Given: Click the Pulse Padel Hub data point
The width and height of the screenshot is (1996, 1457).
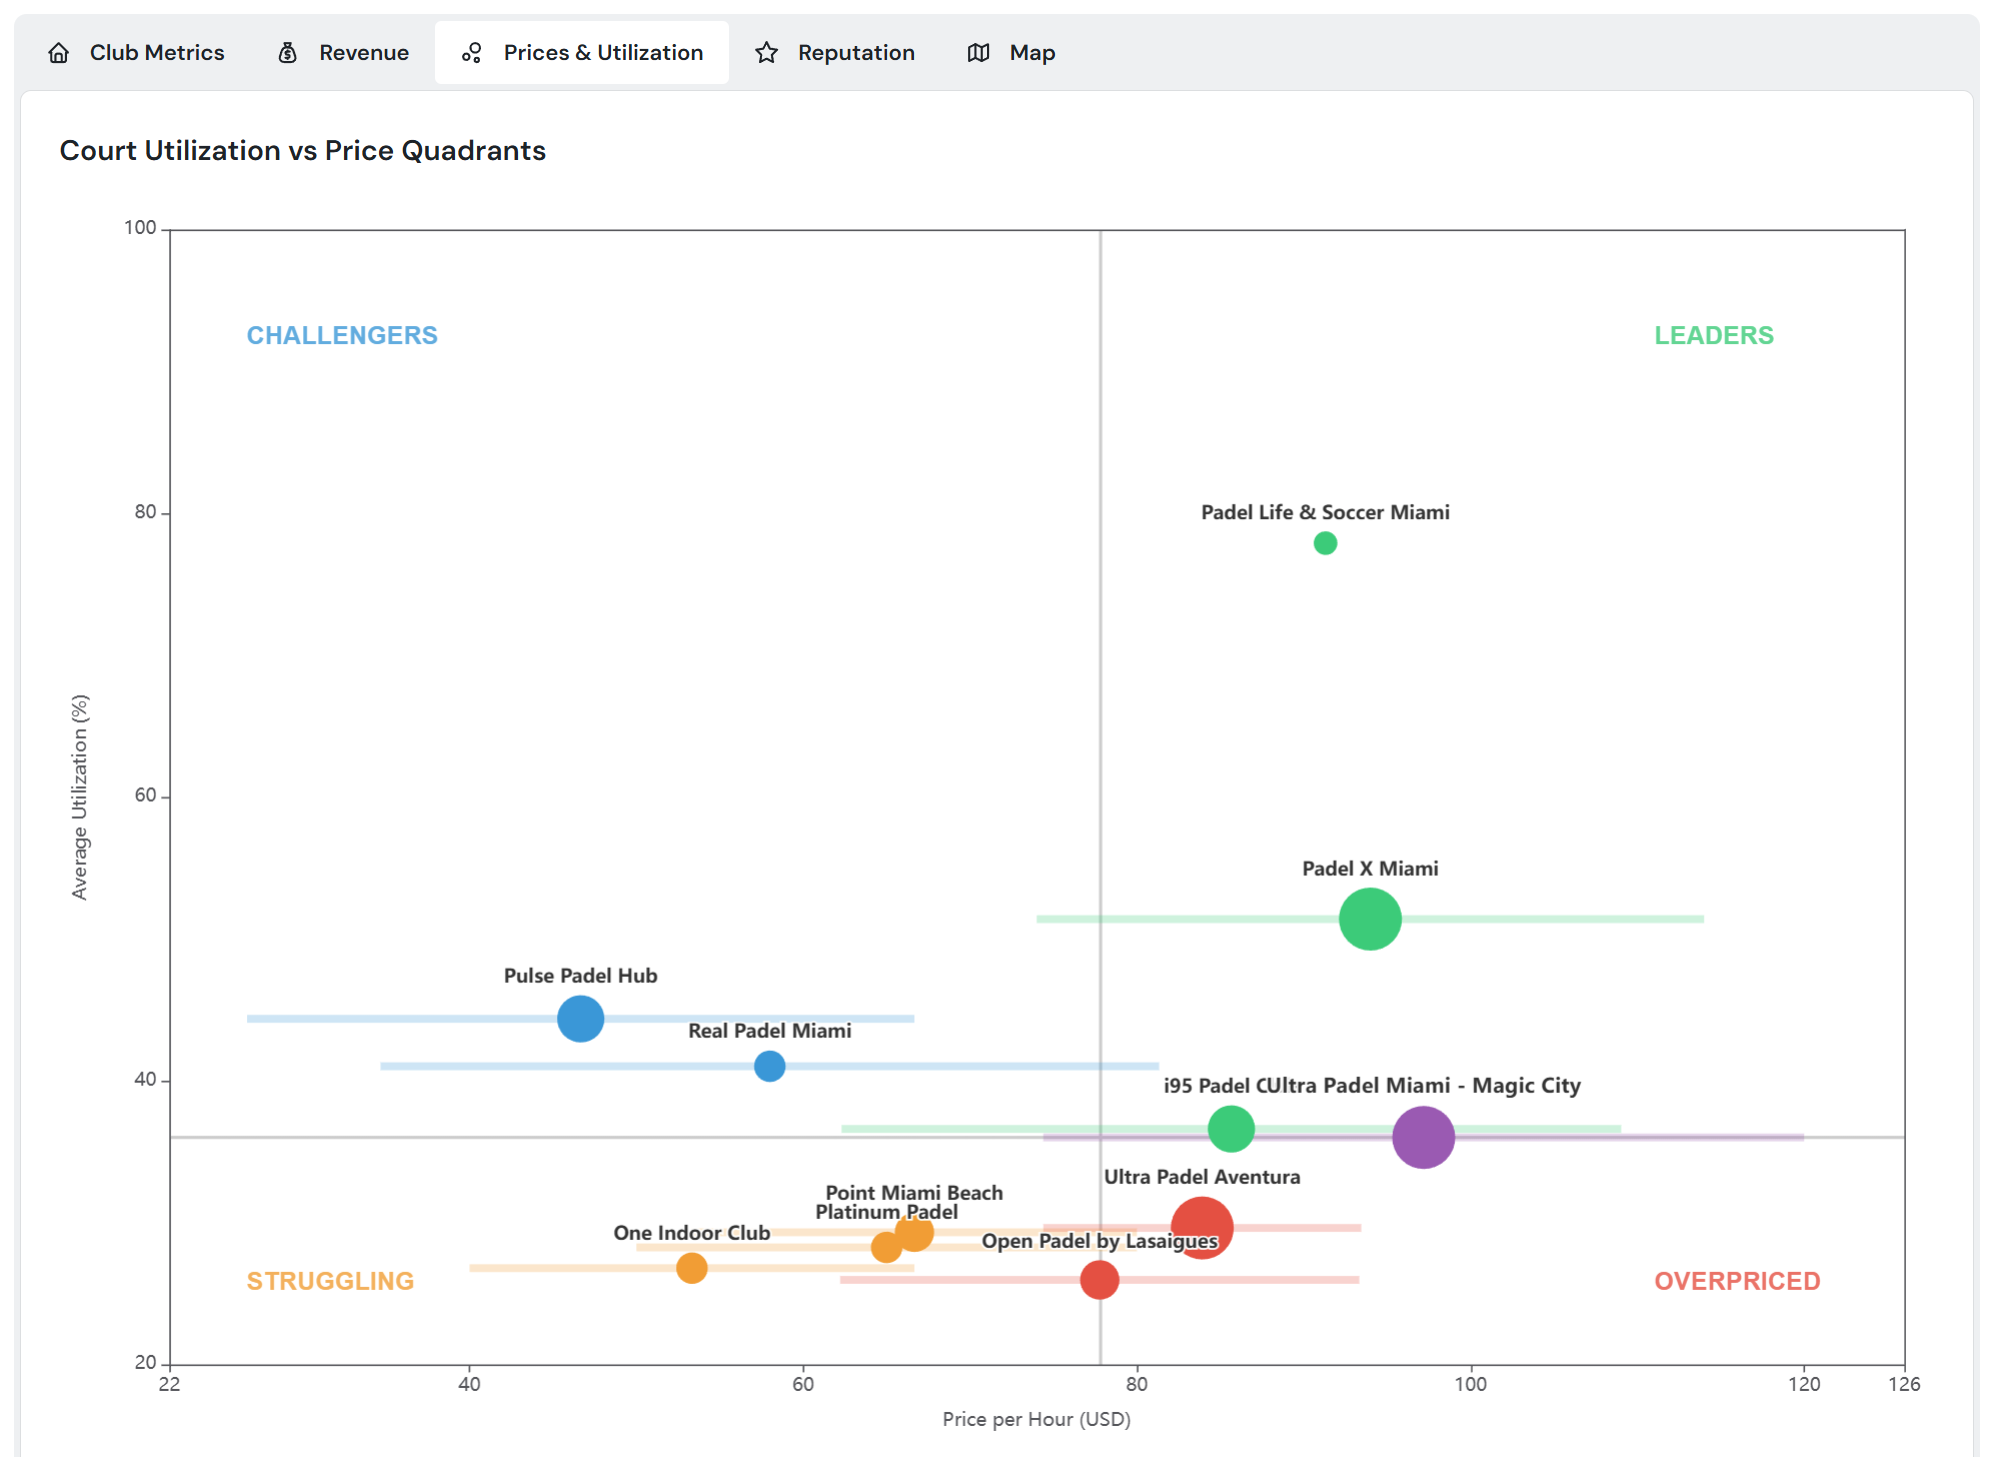Looking at the screenshot, I should pos(580,1018).
